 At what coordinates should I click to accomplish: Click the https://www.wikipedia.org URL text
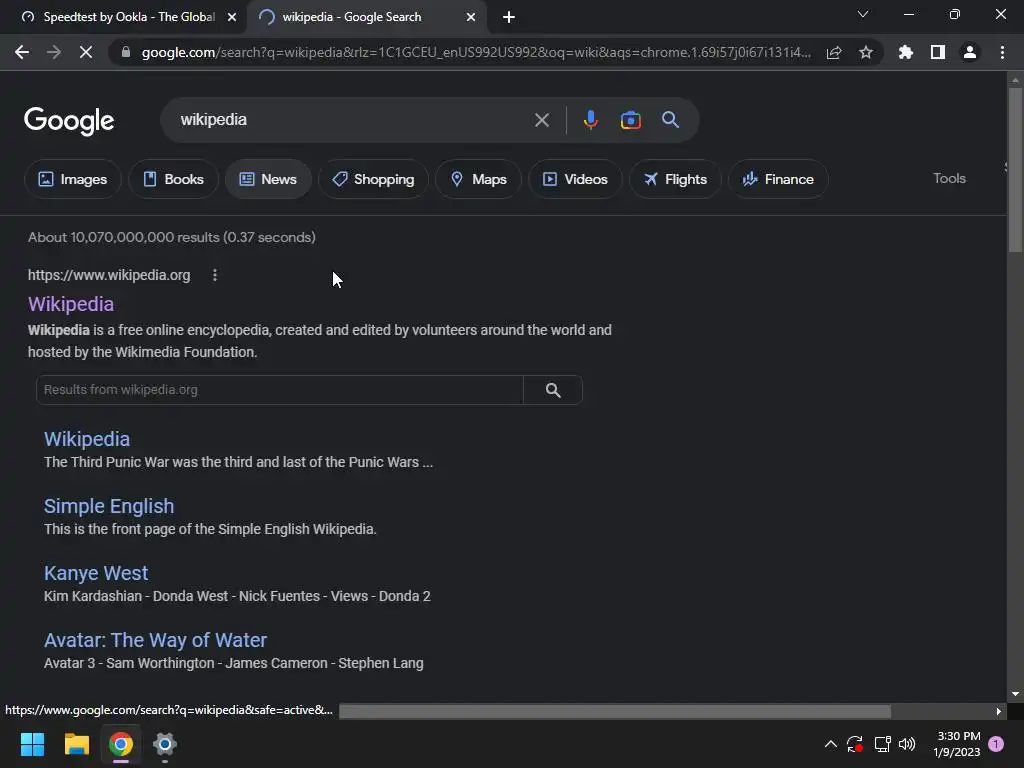109,275
